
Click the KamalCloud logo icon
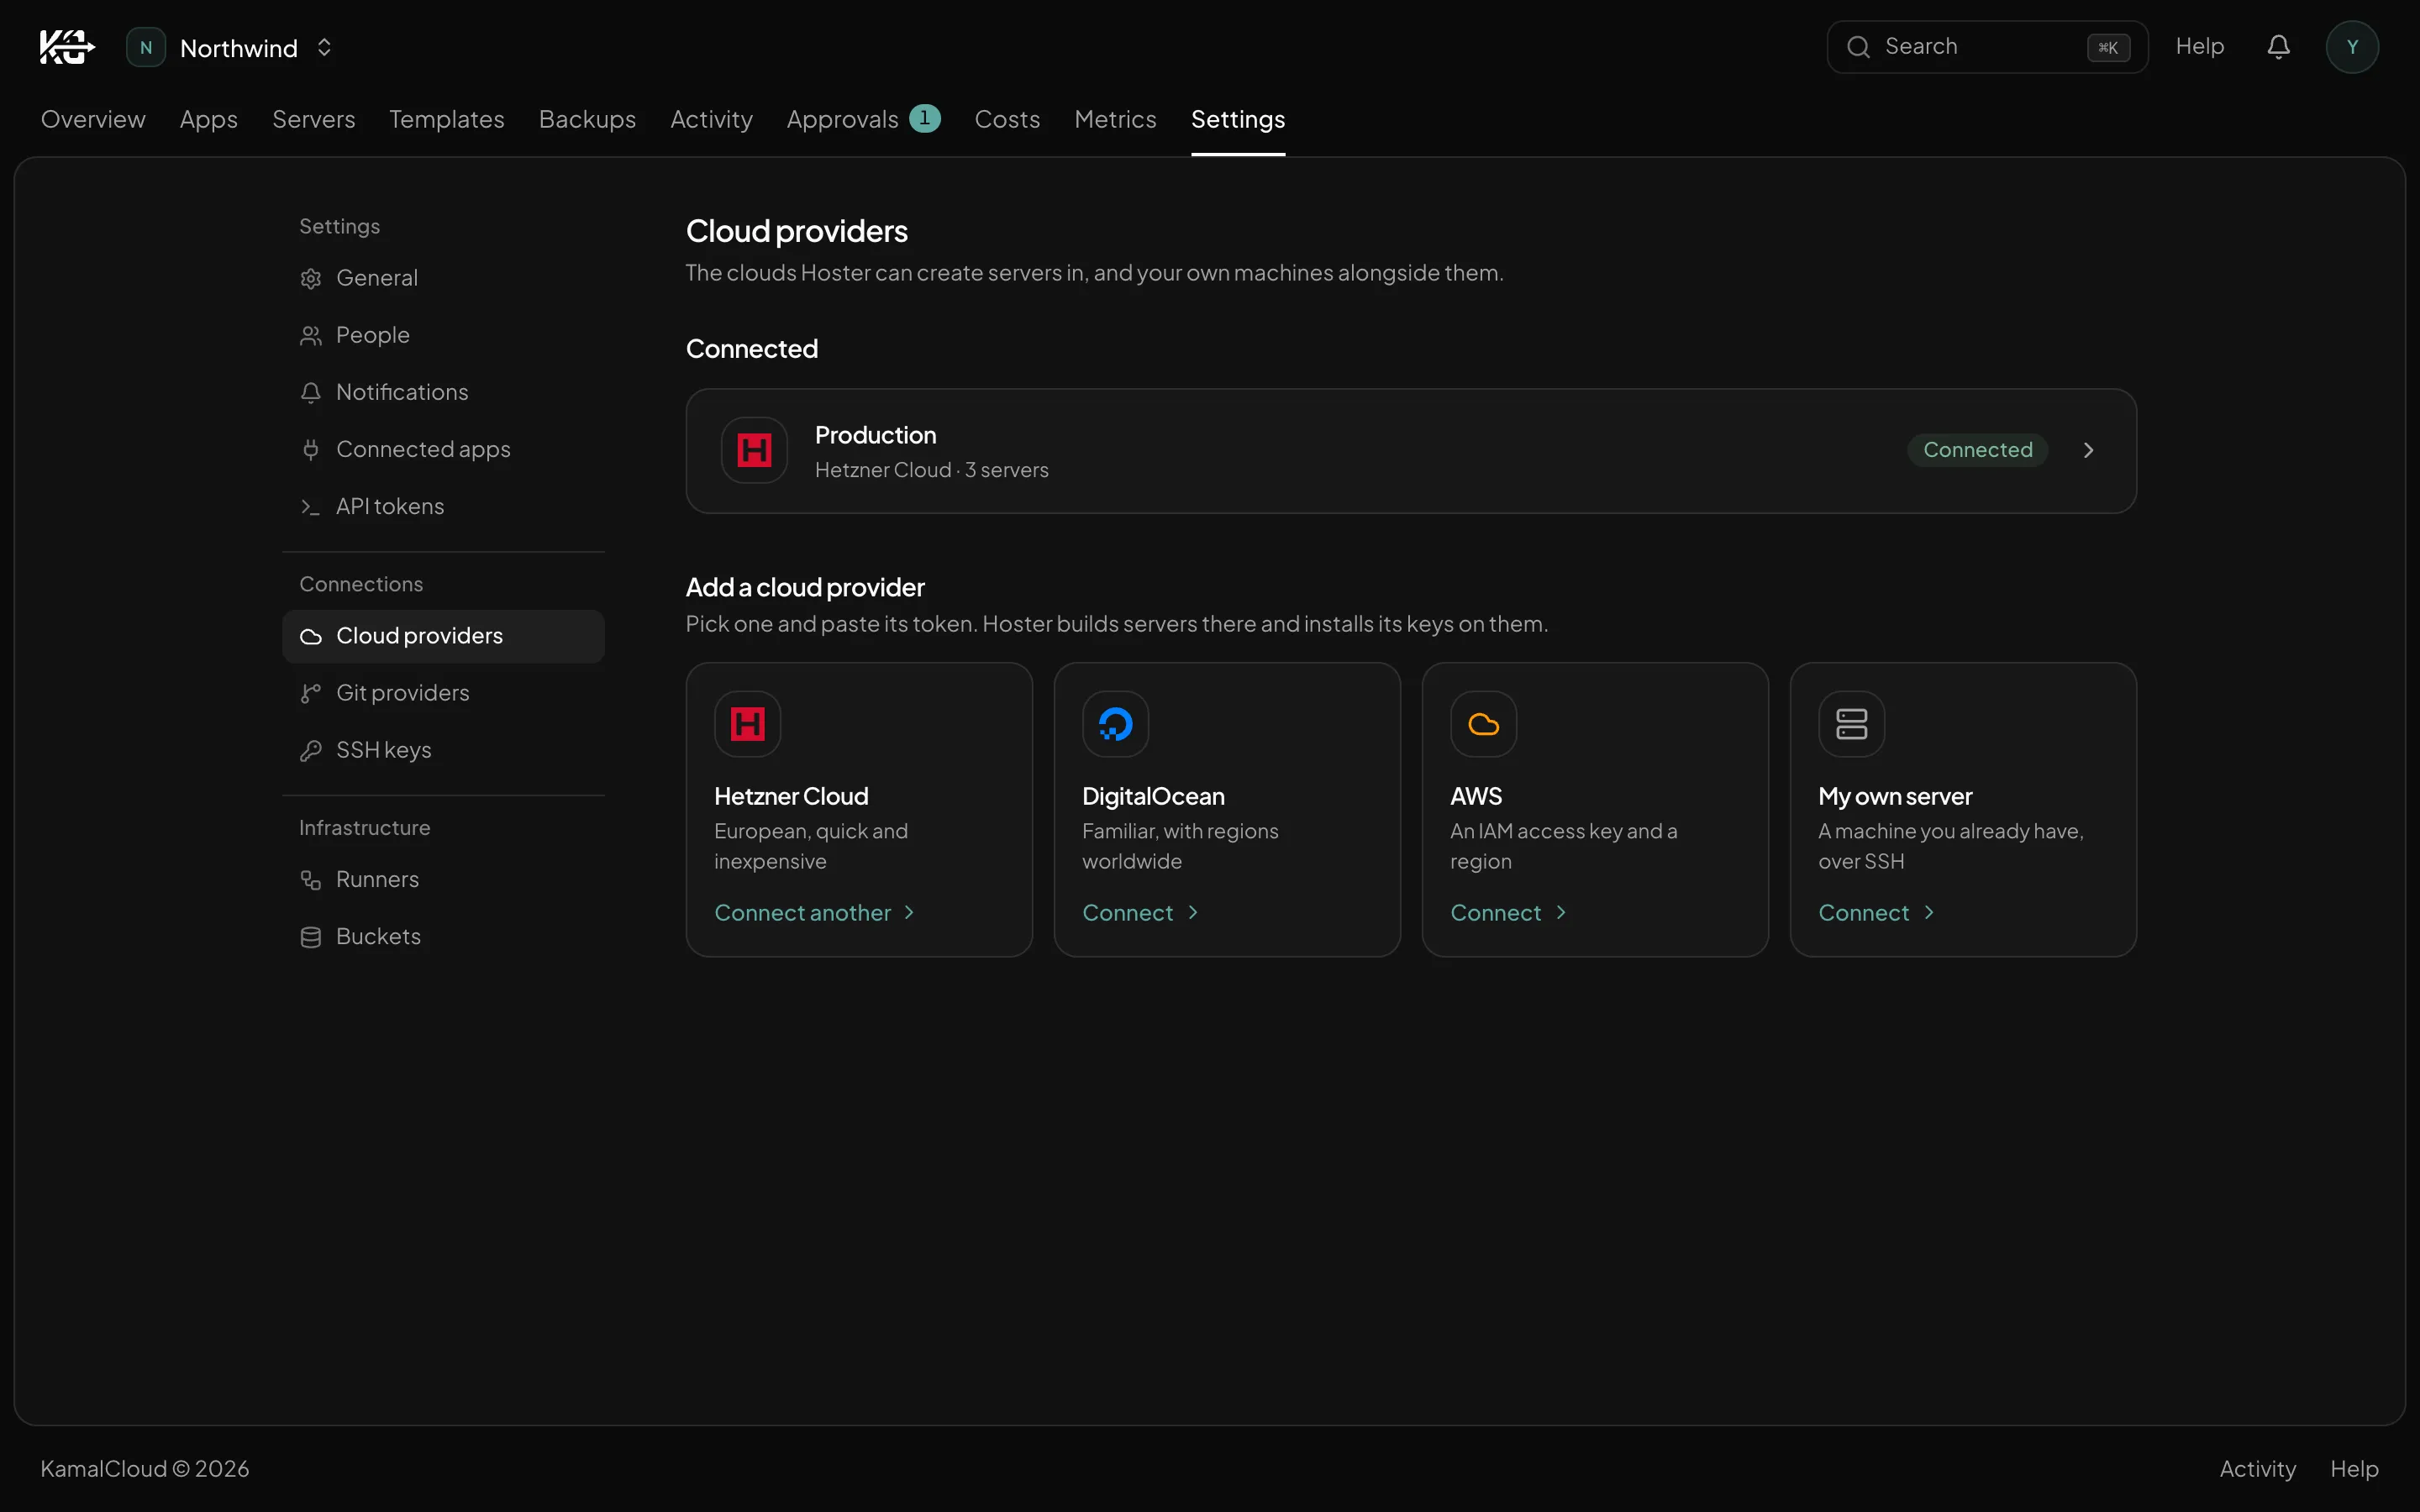[x=67, y=47]
